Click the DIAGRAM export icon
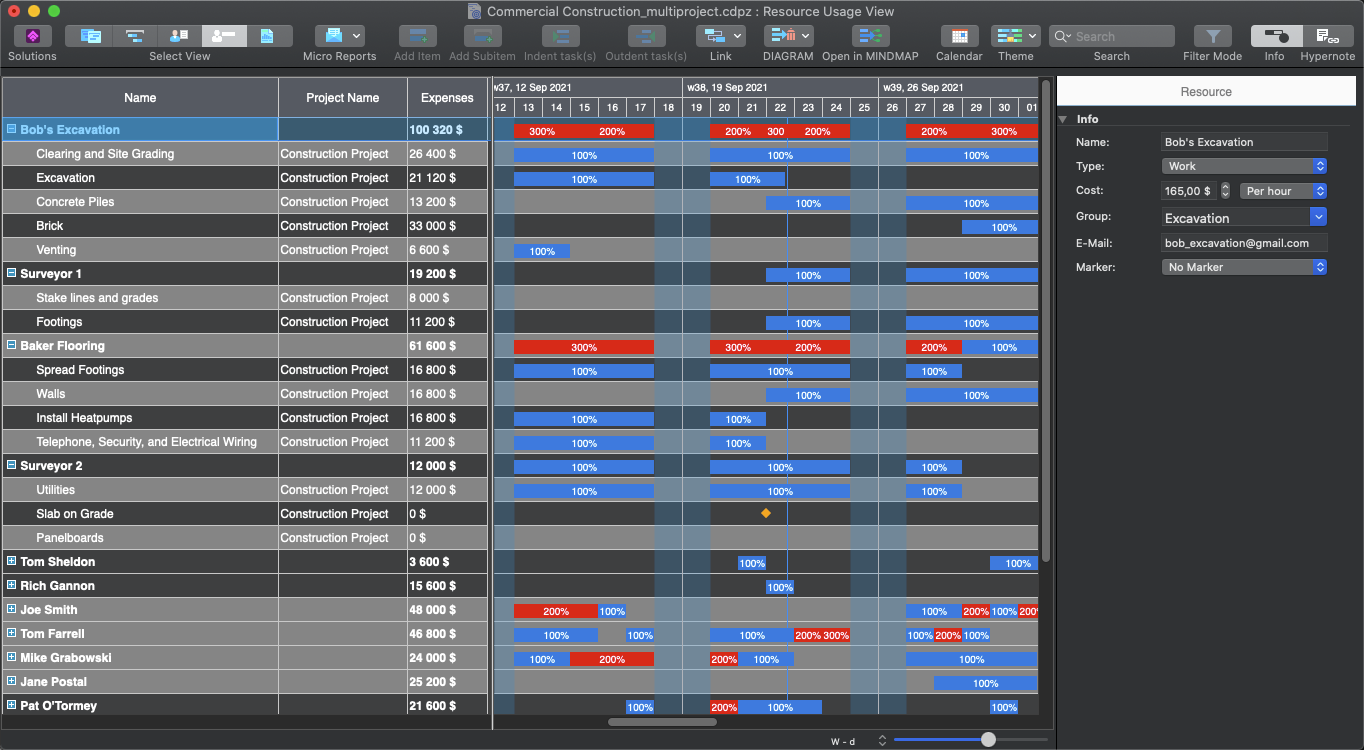This screenshot has height=750, width=1364. tap(787, 37)
